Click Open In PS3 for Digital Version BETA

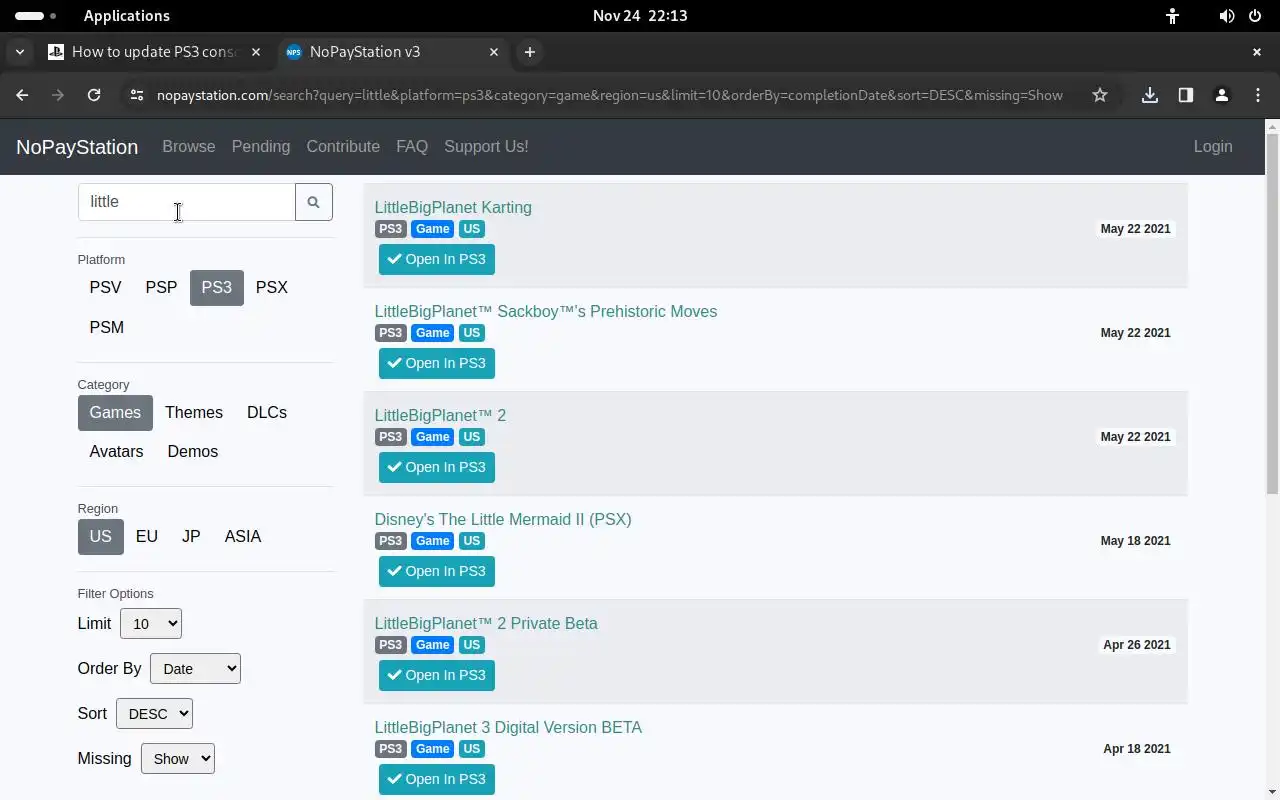pos(437,779)
